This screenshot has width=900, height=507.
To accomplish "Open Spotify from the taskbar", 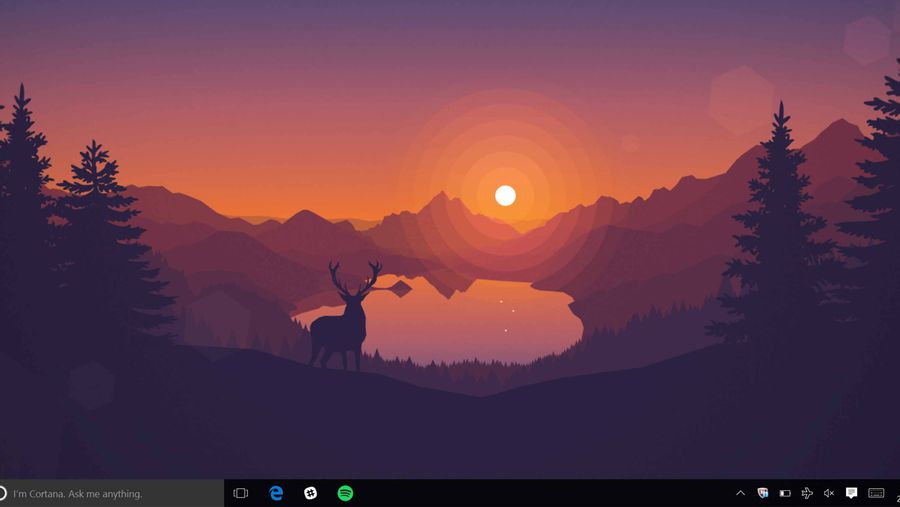I will pyautogui.click(x=345, y=493).
